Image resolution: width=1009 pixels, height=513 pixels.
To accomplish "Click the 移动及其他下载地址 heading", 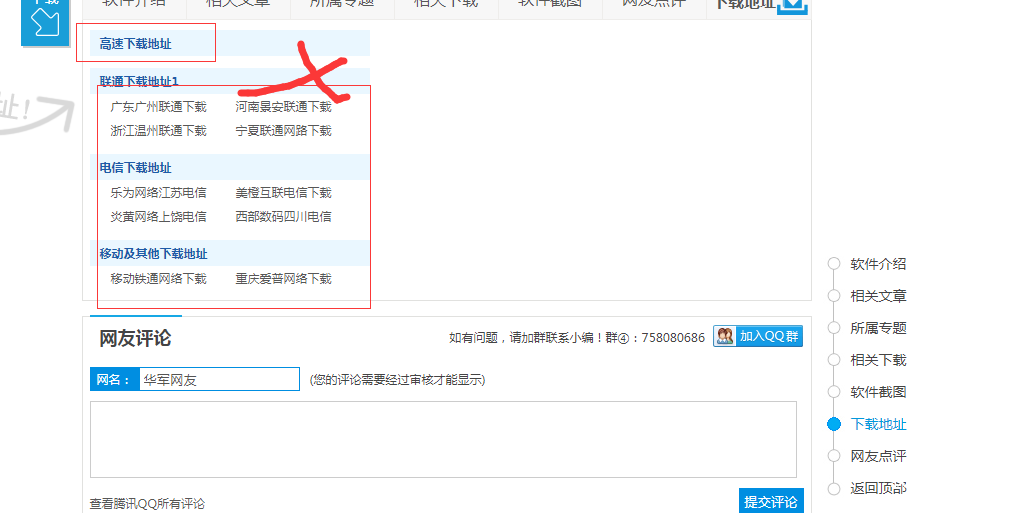I will pyautogui.click(x=153, y=254).
